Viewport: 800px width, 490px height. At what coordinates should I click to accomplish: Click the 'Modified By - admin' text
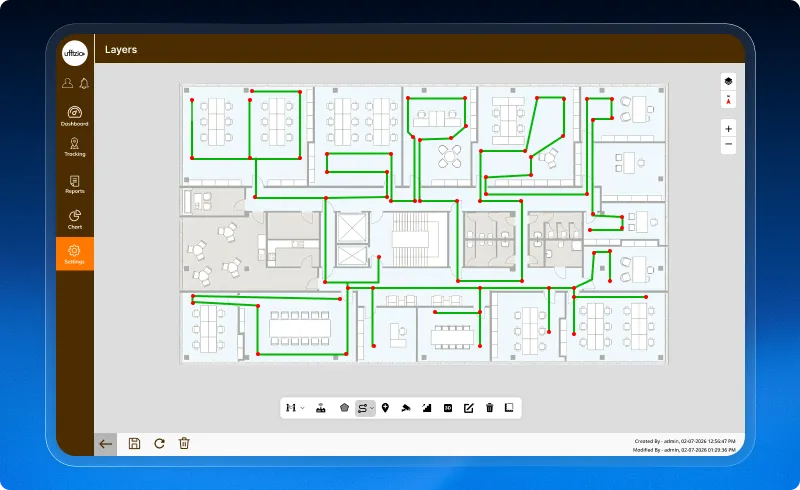tap(684, 450)
